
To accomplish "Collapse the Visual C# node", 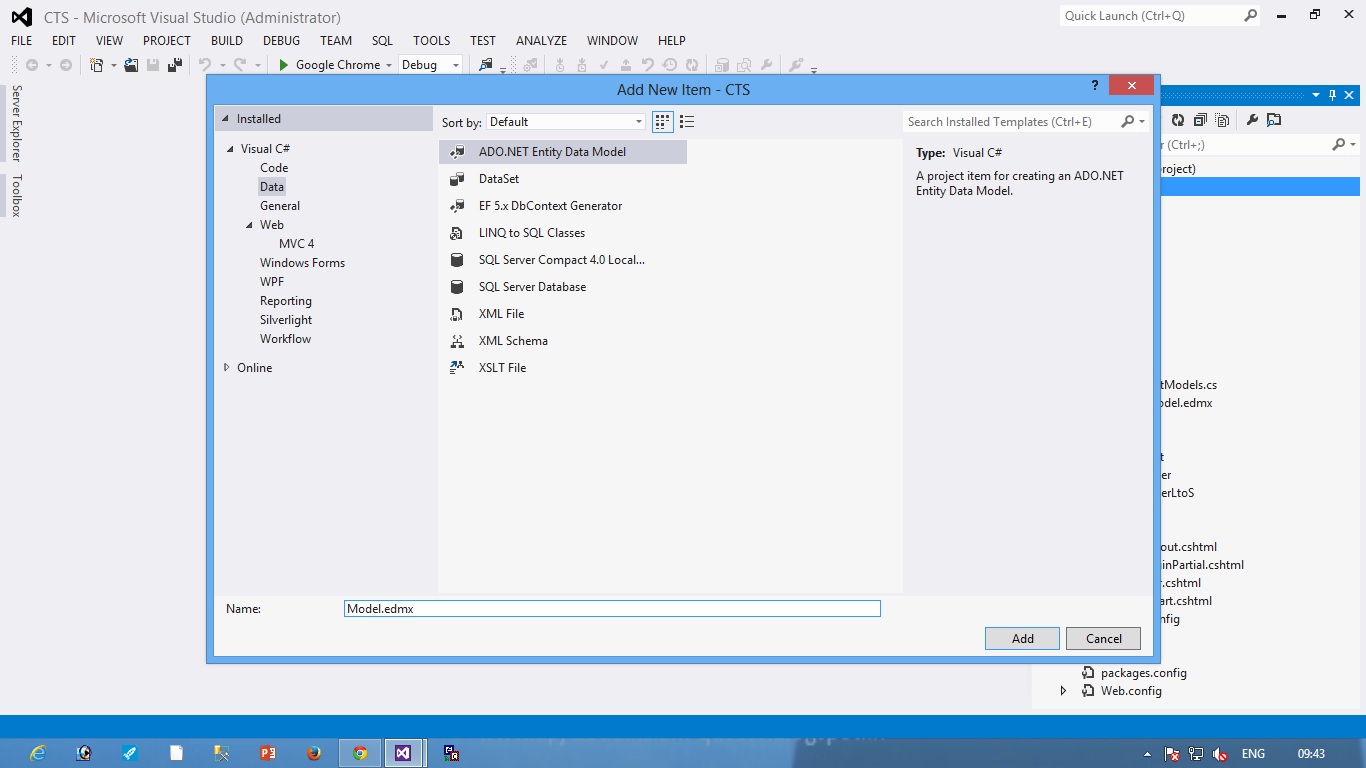I will point(230,148).
